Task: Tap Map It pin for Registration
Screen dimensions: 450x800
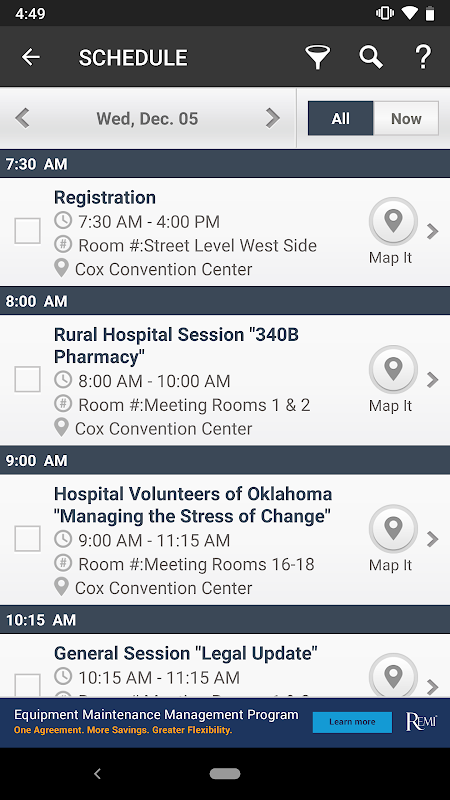Action: [x=393, y=222]
